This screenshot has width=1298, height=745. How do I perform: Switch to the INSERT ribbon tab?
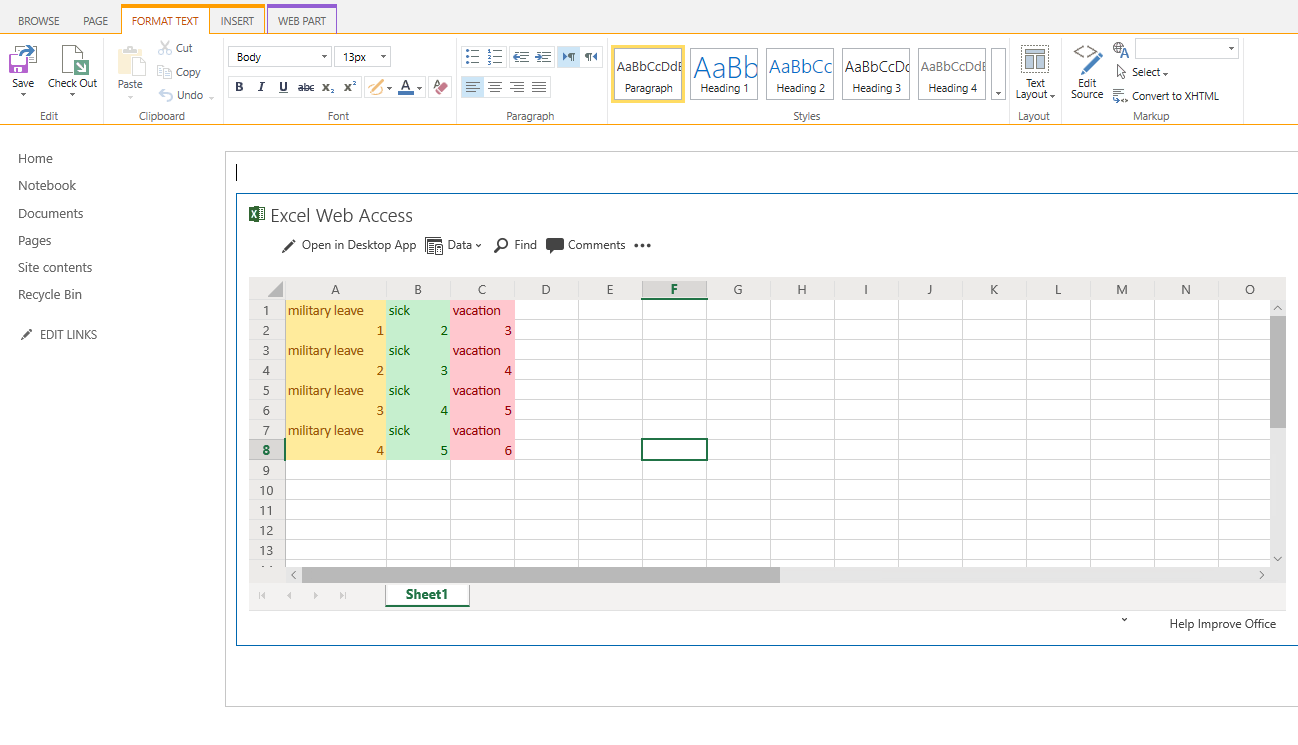(237, 21)
